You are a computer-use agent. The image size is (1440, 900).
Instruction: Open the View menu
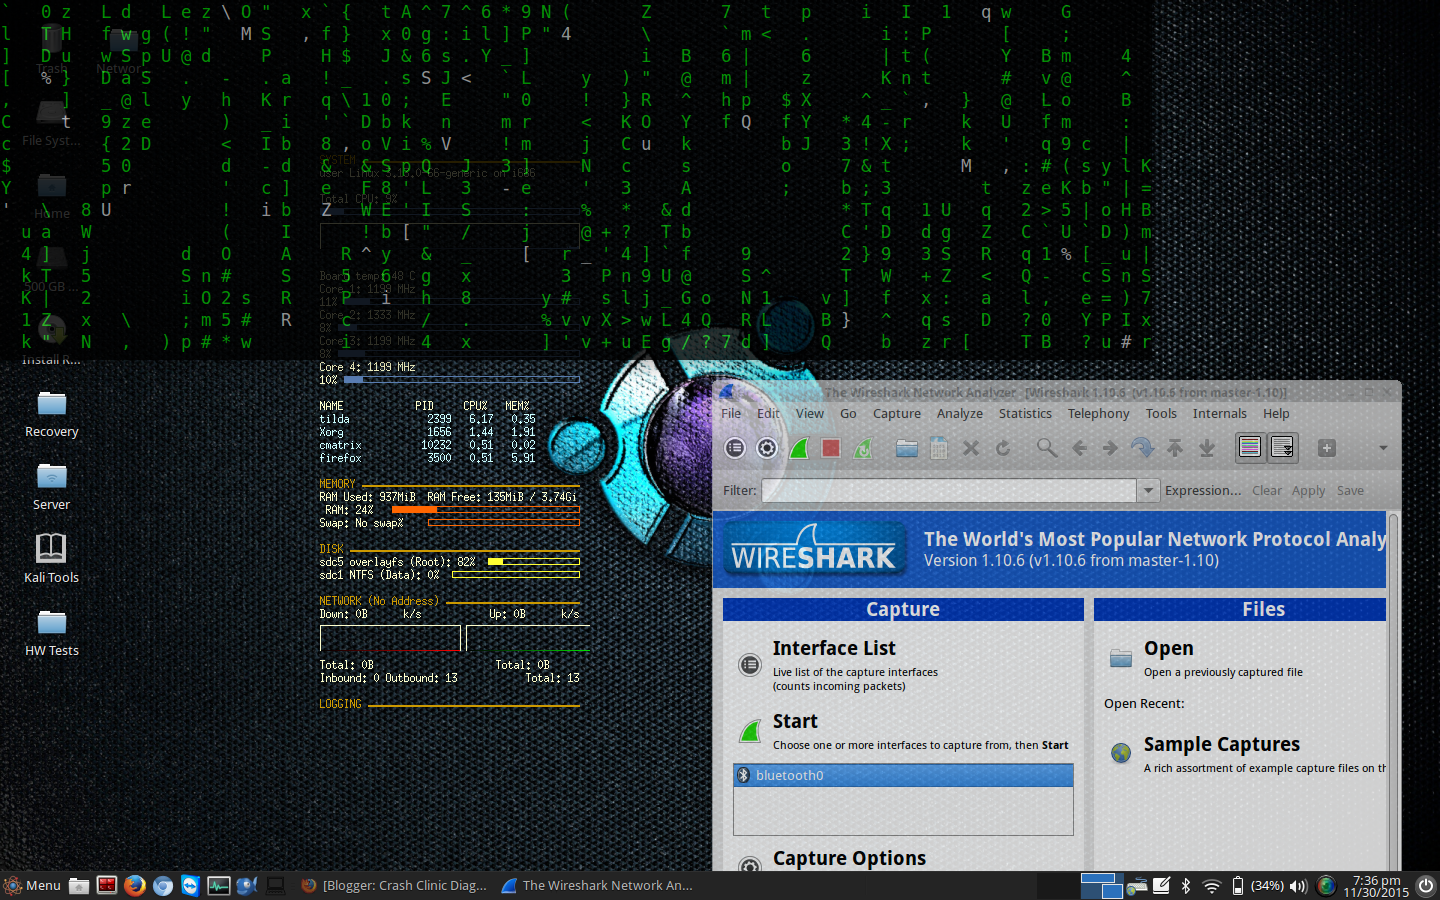point(810,413)
